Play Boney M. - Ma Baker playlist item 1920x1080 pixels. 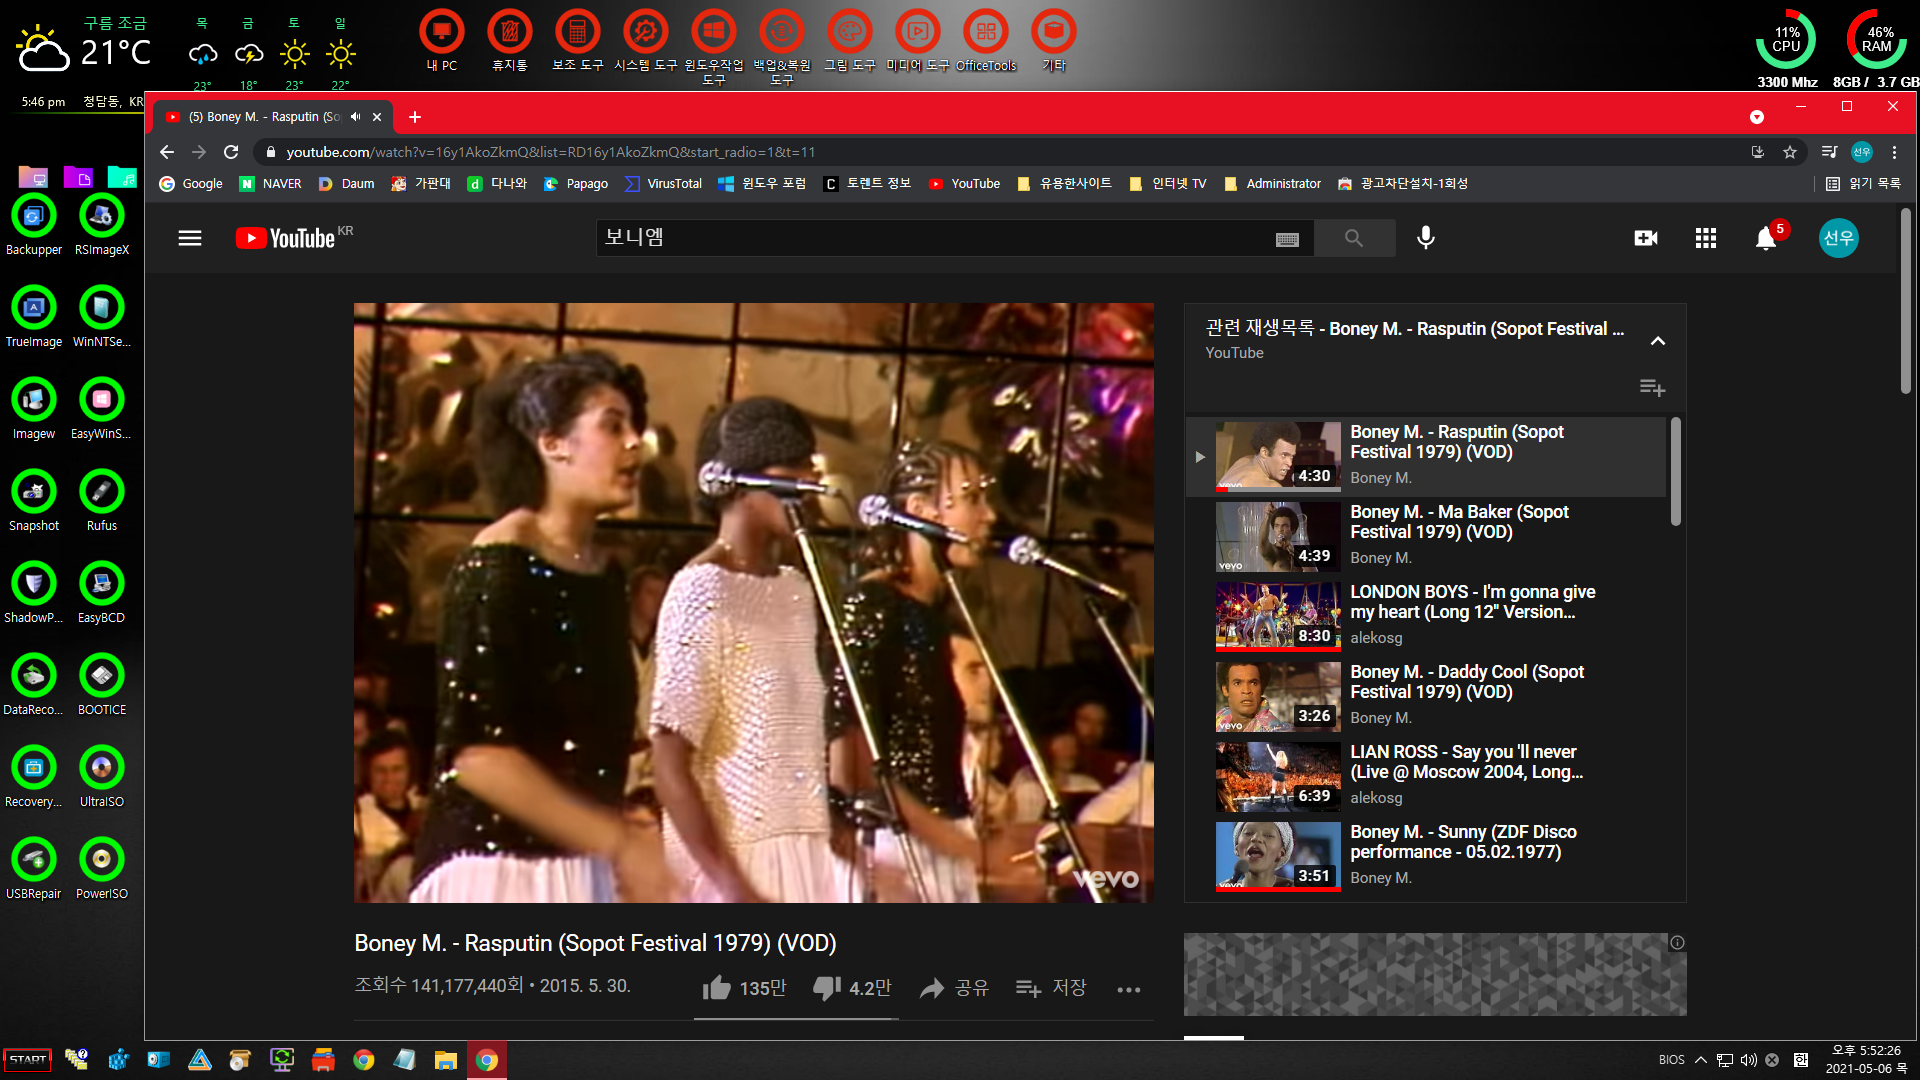(1425, 536)
